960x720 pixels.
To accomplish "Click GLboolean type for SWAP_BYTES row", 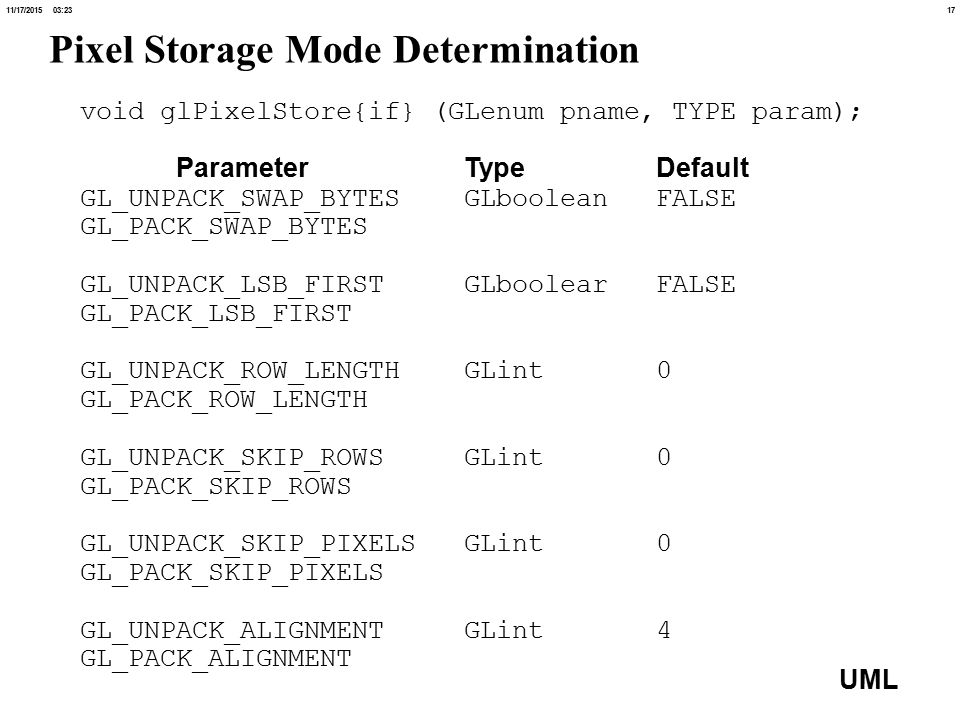I will point(536,198).
